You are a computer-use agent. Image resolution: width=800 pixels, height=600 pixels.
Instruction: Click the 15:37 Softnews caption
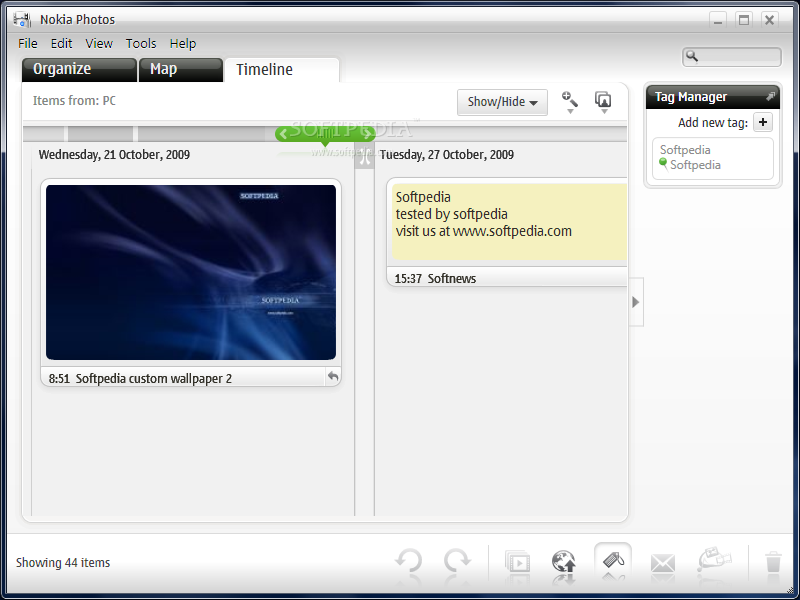(435, 279)
